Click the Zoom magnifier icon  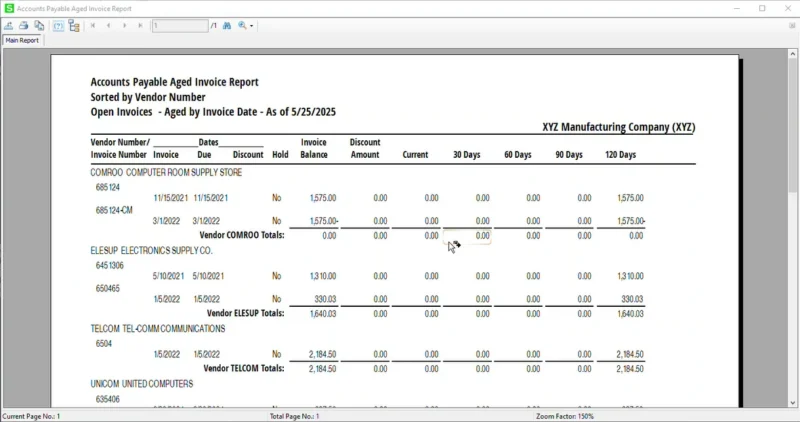(x=242, y=26)
